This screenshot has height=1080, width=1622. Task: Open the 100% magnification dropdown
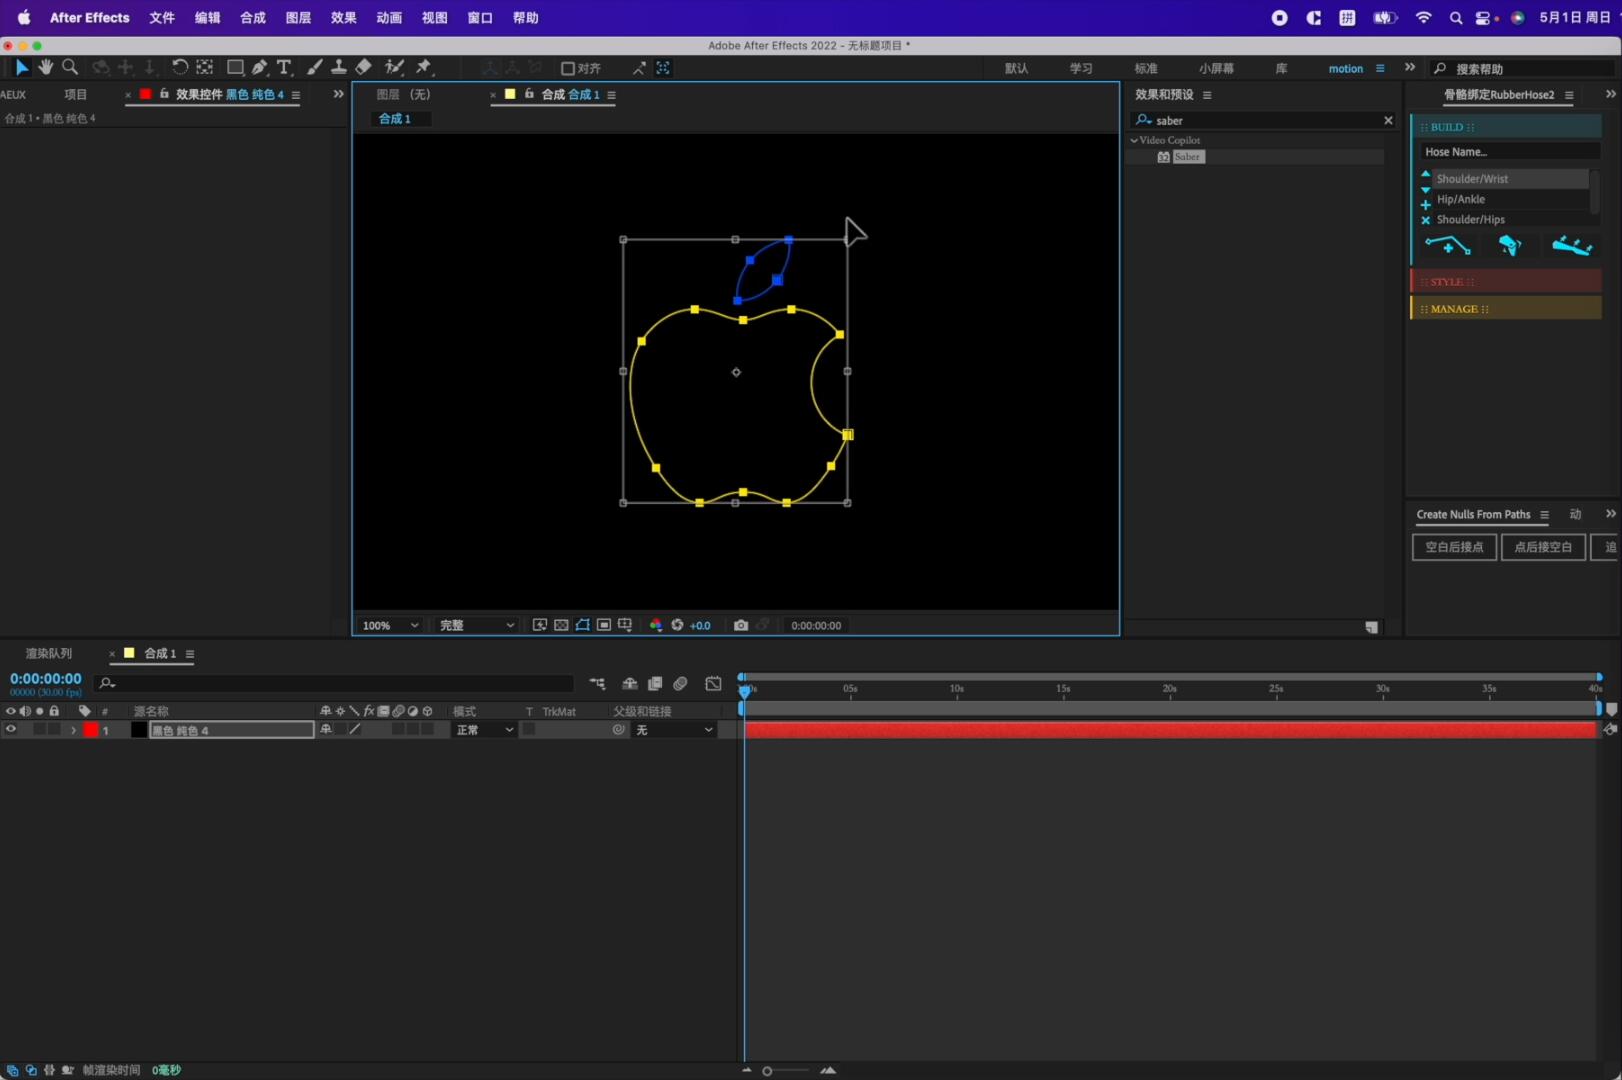pos(390,625)
